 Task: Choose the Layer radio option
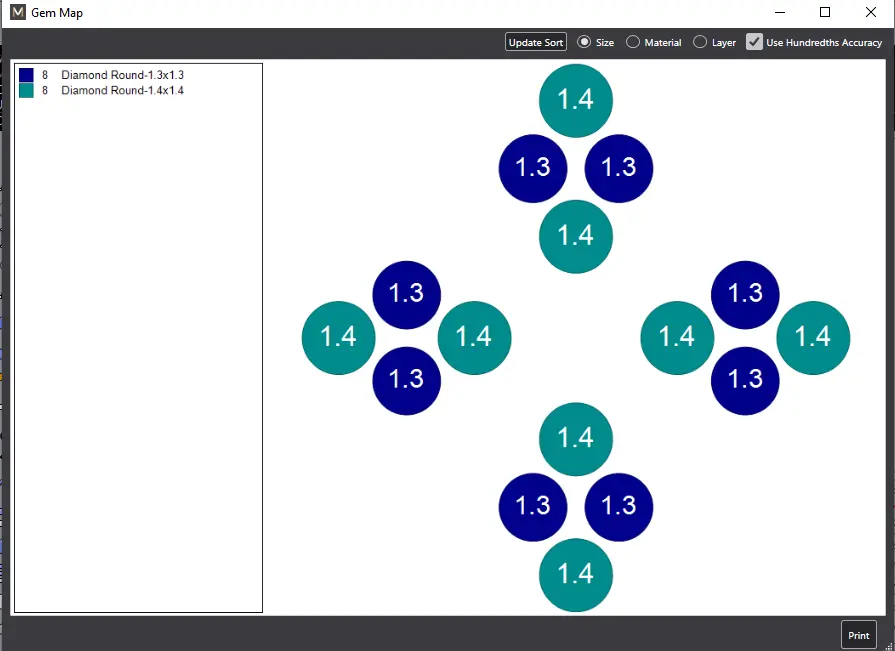pos(700,42)
